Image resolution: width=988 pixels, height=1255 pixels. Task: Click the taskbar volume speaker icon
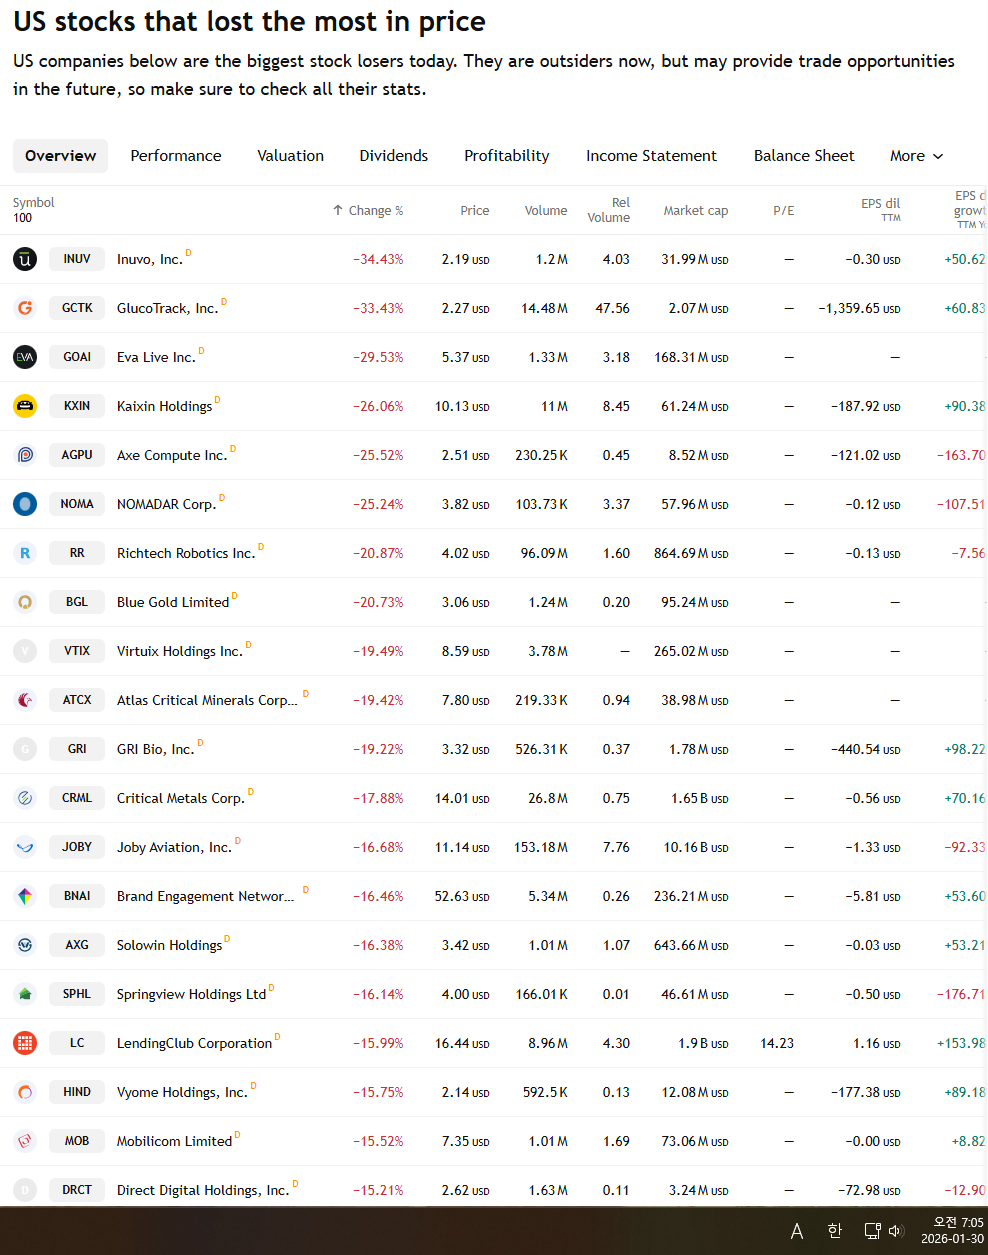896,1231
